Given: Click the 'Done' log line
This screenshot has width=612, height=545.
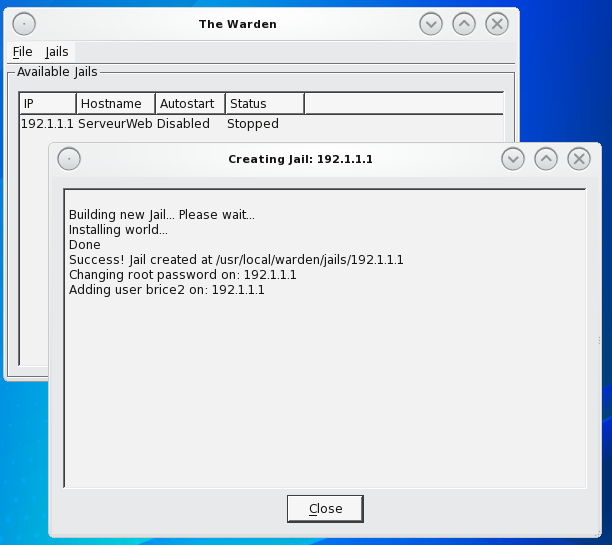Looking at the screenshot, I should [x=85, y=245].
